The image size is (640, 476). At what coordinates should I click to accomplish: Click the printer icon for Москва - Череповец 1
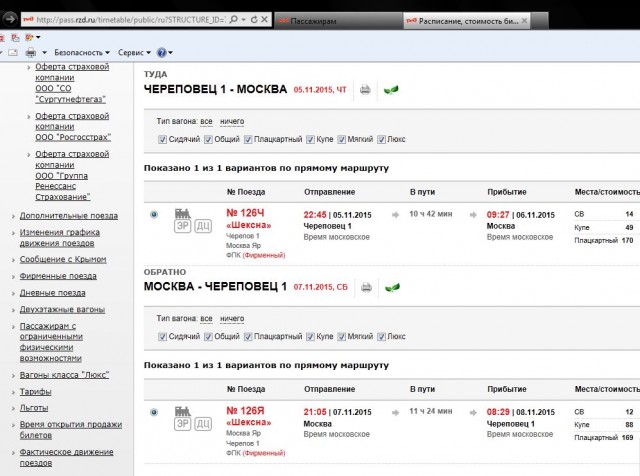366,288
